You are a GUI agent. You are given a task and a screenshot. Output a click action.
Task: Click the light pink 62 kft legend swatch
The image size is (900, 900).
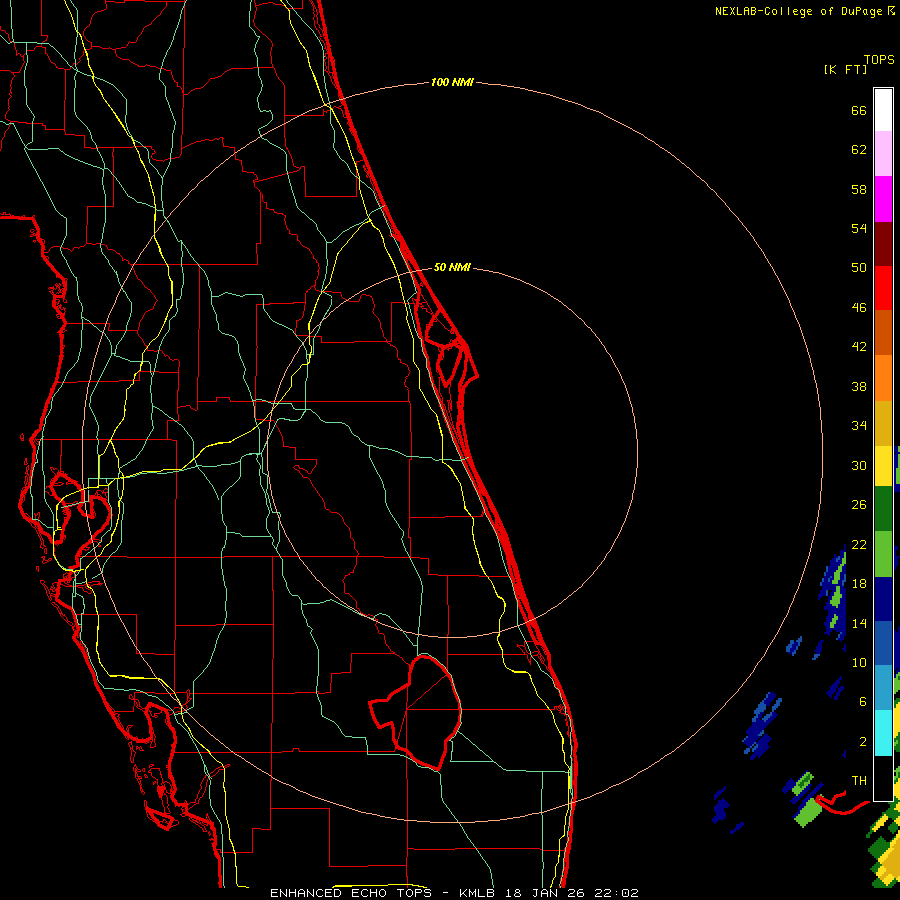883,154
